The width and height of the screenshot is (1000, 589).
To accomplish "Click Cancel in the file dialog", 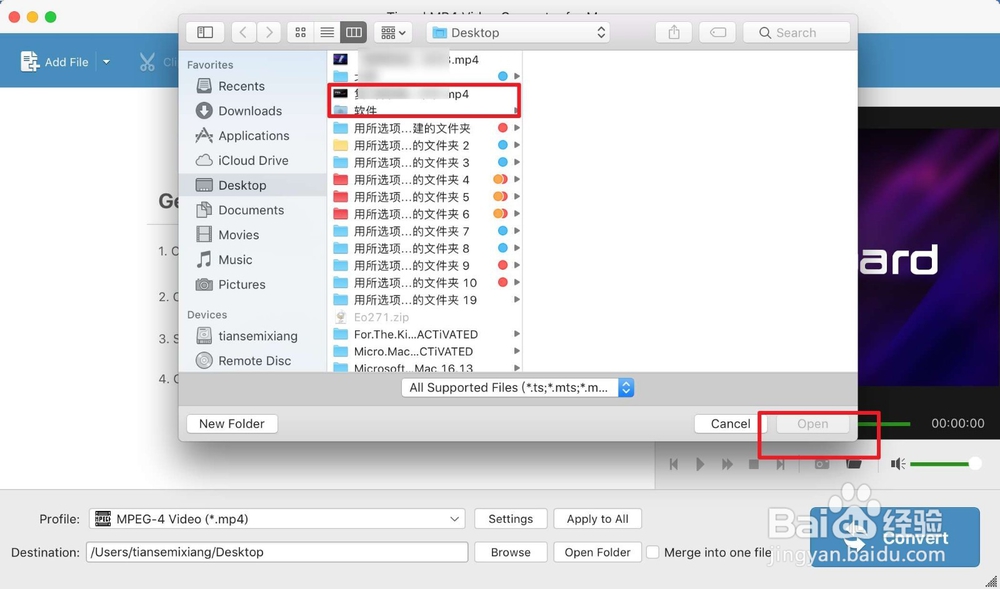I will pyautogui.click(x=730, y=424).
